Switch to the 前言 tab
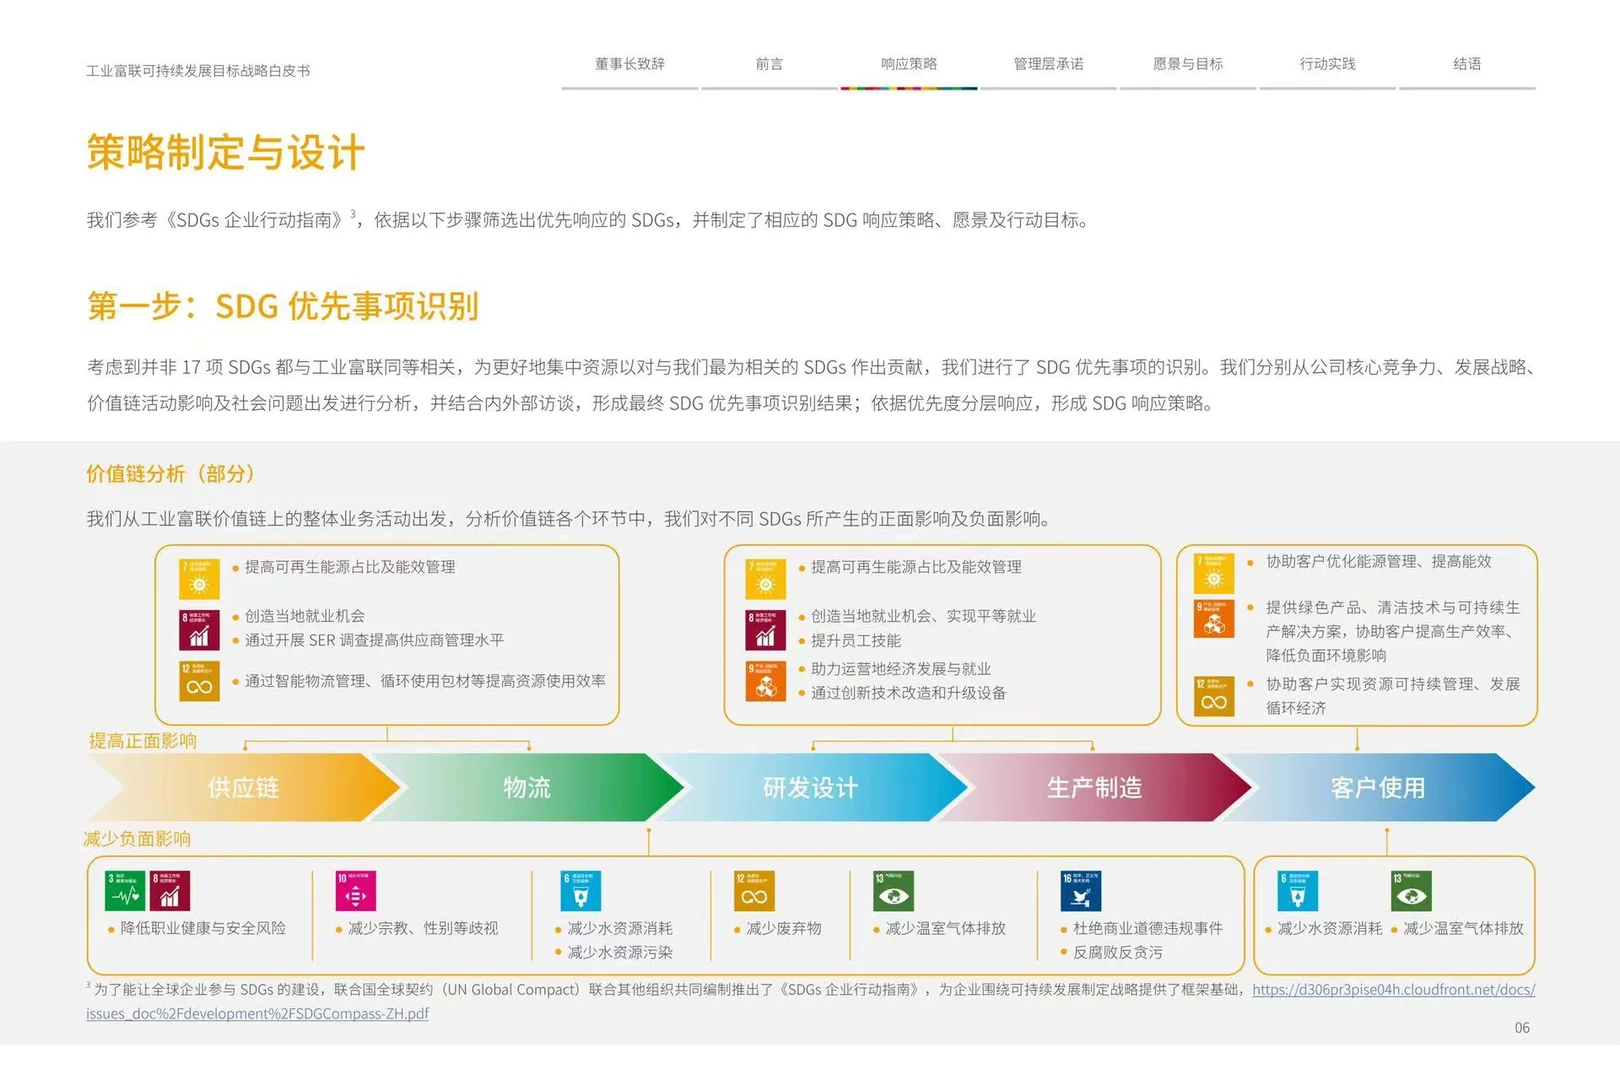This screenshot has width=1620, height=1080. click(x=769, y=64)
